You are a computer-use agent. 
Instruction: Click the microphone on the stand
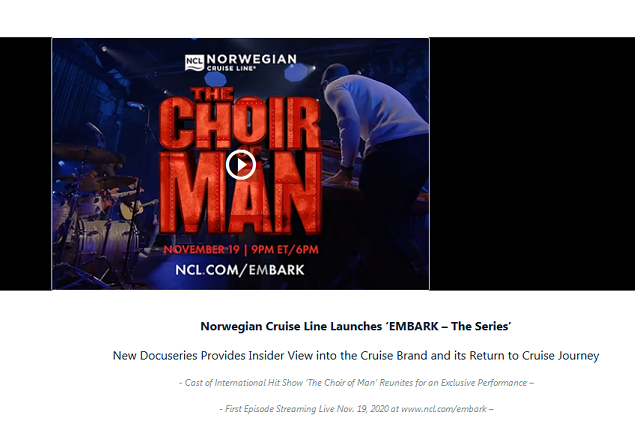pos(136,105)
